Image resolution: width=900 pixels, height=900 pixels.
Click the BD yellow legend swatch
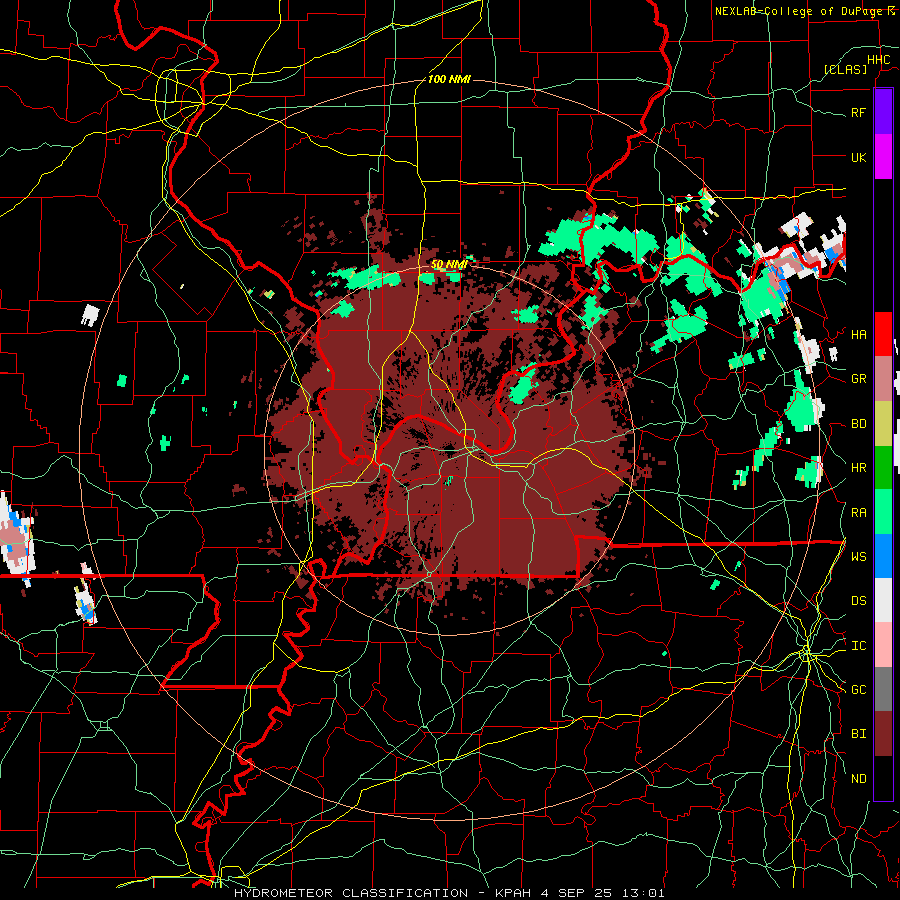[883, 423]
